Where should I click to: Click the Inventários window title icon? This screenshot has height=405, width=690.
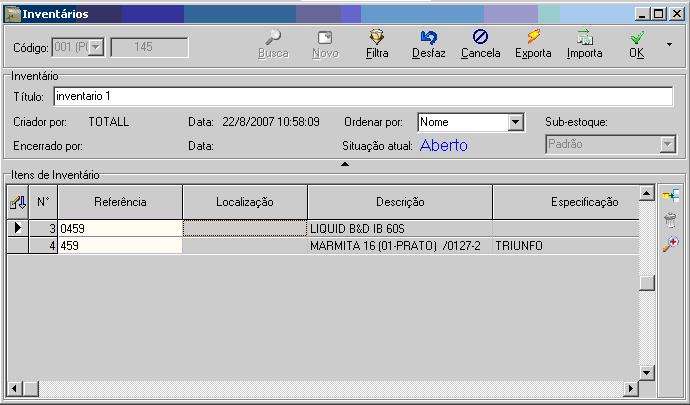tap(12, 14)
